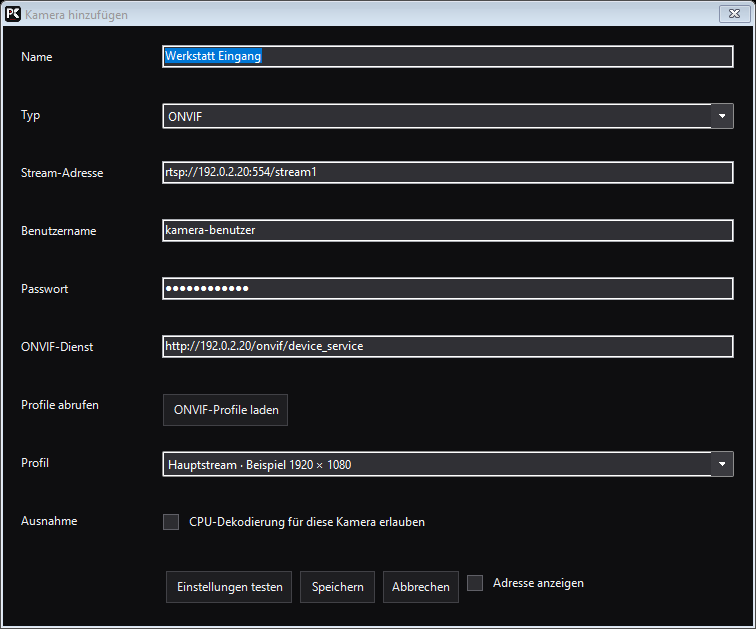Click the Benutzername label
The height and width of the screenshot is (629, 756).
[x=59, y=231]
